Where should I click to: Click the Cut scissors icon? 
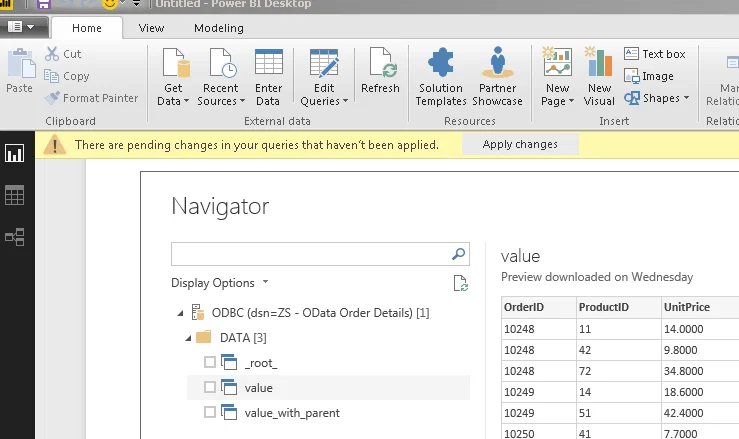point(52,54)
